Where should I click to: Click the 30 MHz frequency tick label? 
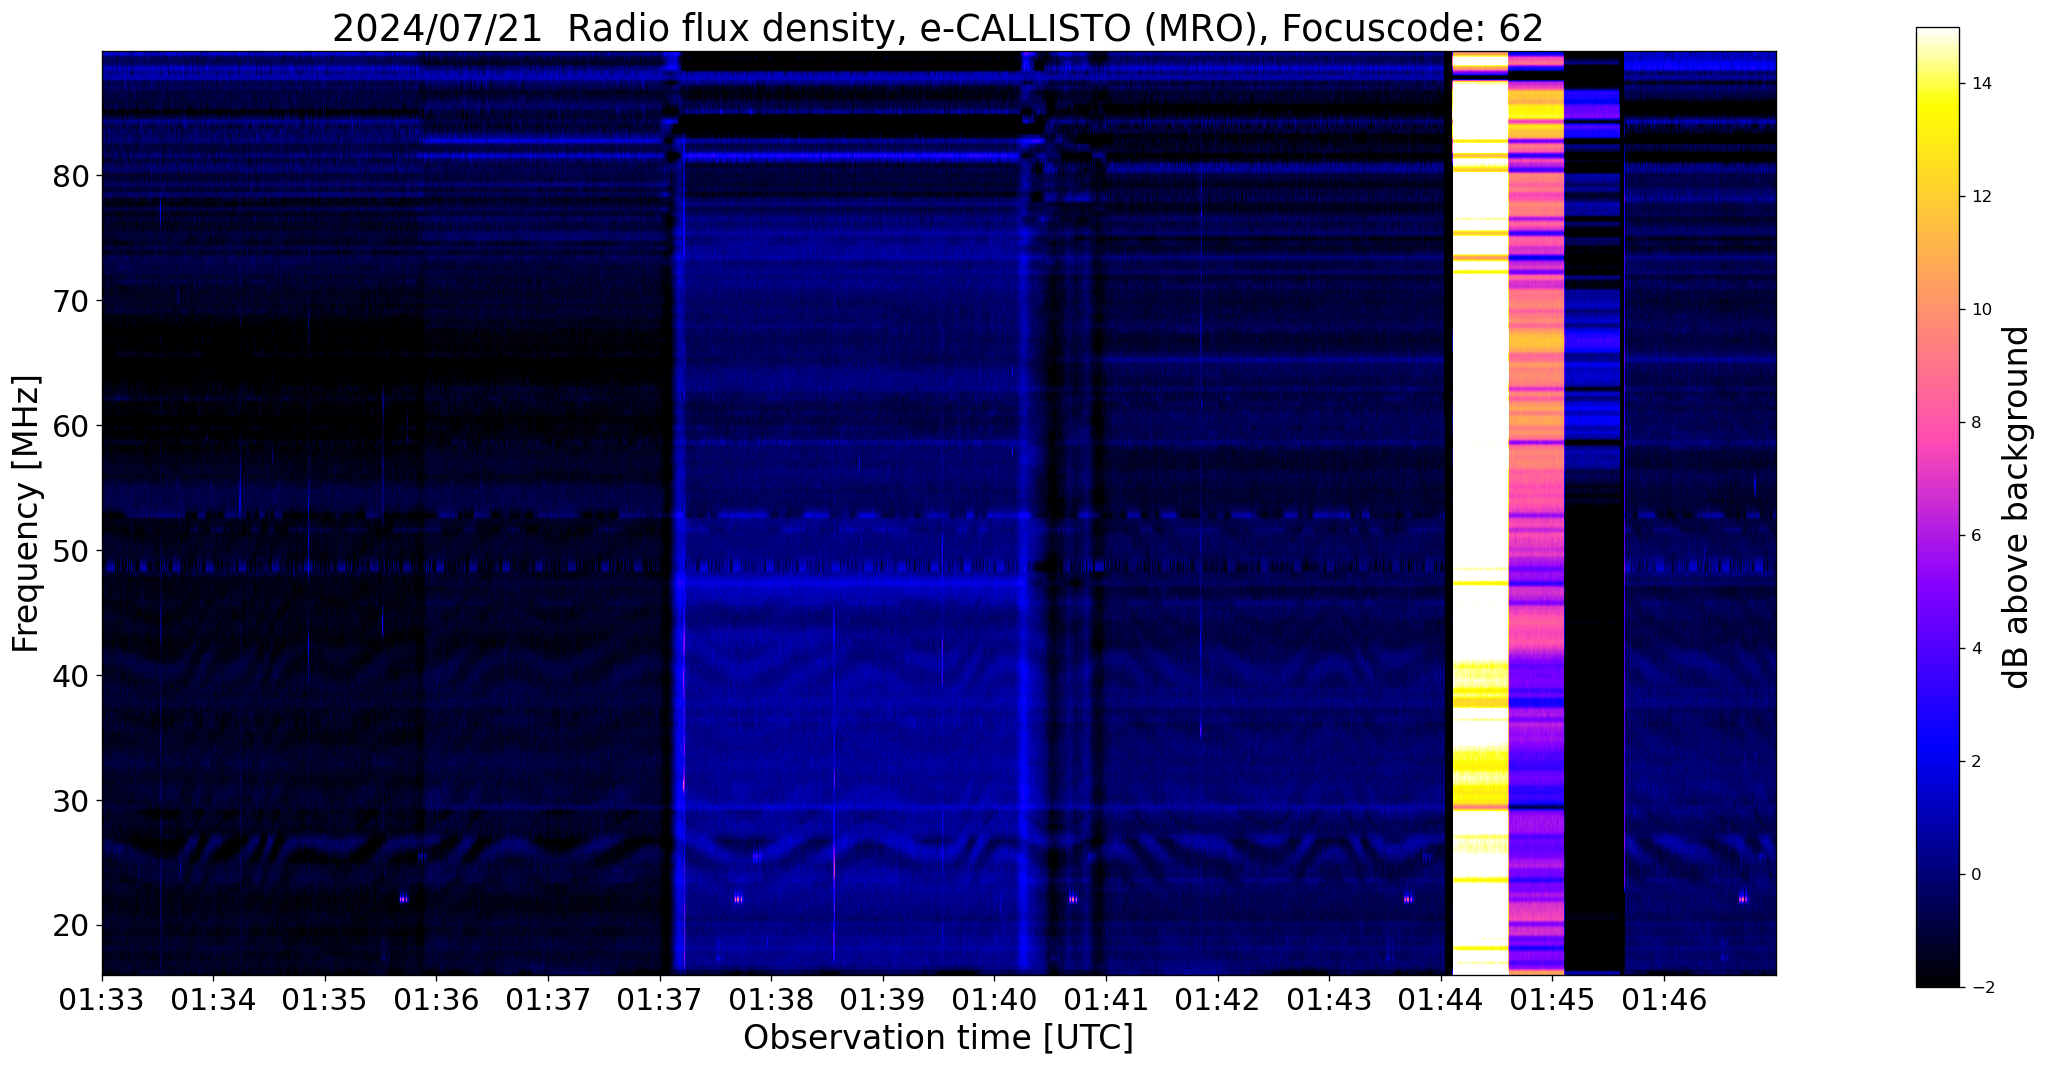tap(71, 801)
